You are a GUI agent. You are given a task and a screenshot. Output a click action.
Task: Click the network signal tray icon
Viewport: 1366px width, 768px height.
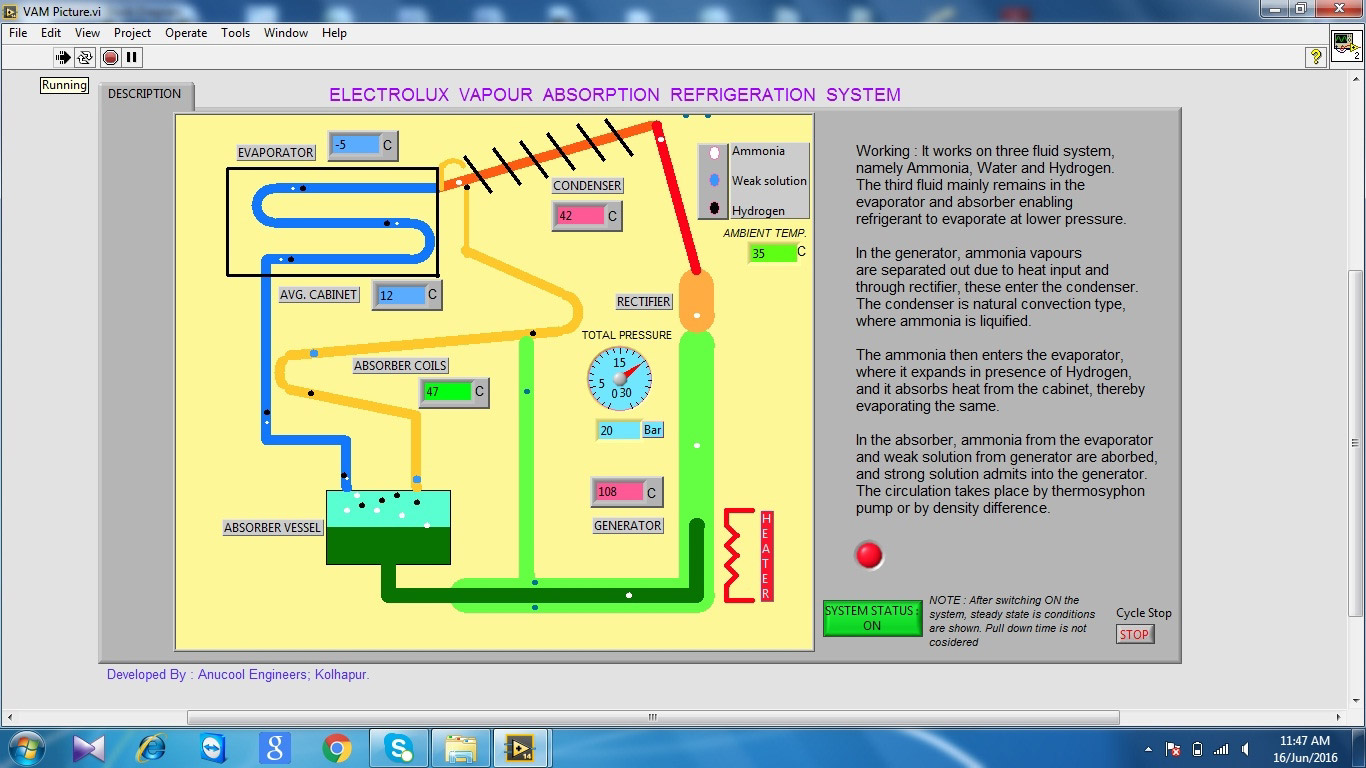pos(1221,749)
